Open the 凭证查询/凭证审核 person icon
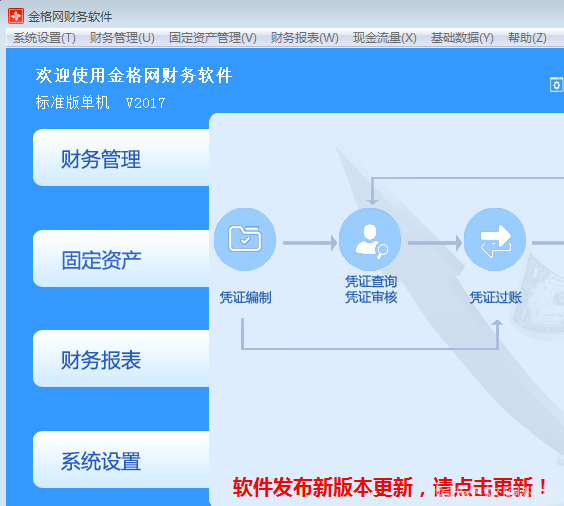Viewport: 564px width, 506px height. pos(370,240)
